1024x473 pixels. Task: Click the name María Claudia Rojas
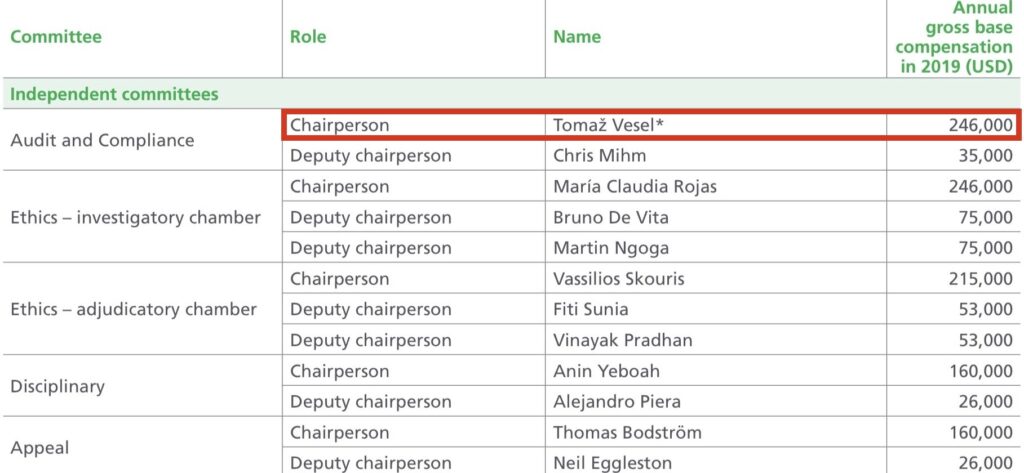point(635,187)
